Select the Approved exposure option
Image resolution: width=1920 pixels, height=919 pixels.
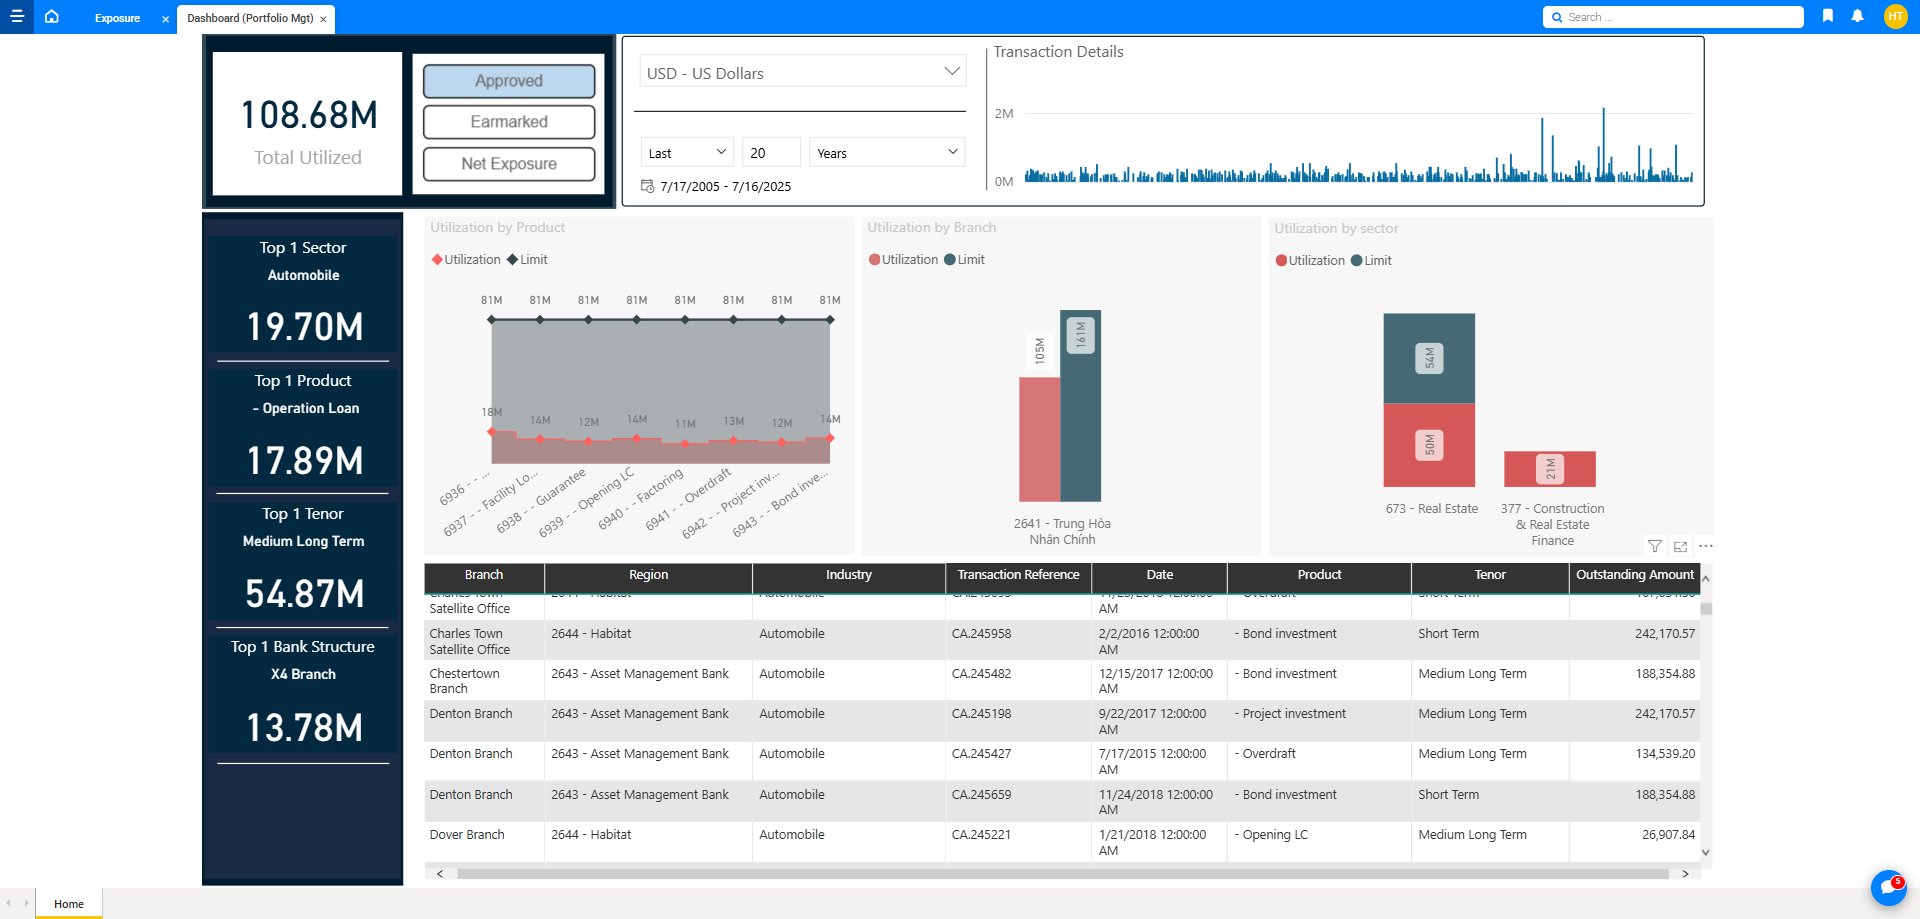tap(508, 81)
